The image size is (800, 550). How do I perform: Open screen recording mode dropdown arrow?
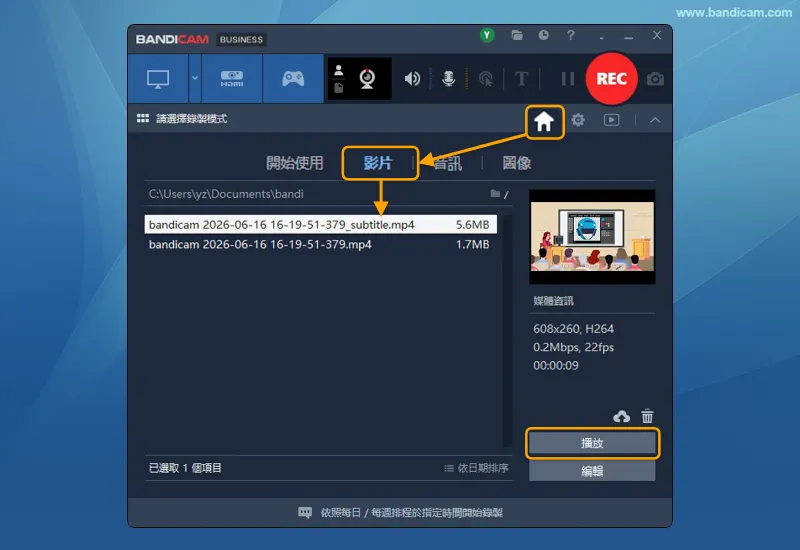pyautogui.click(x=195, y=79)
